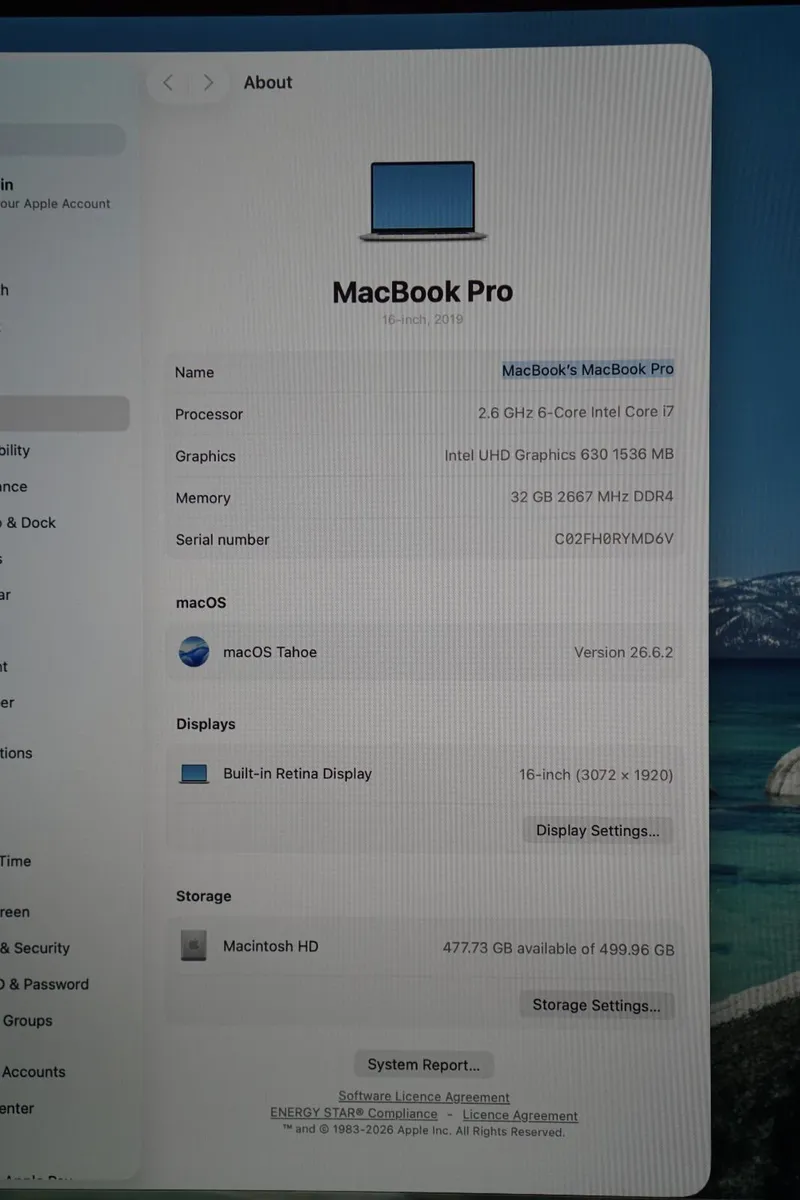Click the 32 GB 2667 MHz DDR4 value
The image size is (800, 1200).
click(592, 497)
